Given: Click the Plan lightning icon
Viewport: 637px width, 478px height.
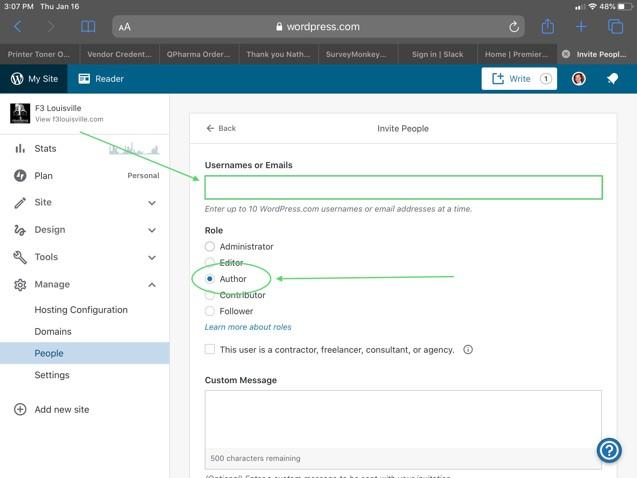Looking at the screenshot, I should tap(20, 176).
